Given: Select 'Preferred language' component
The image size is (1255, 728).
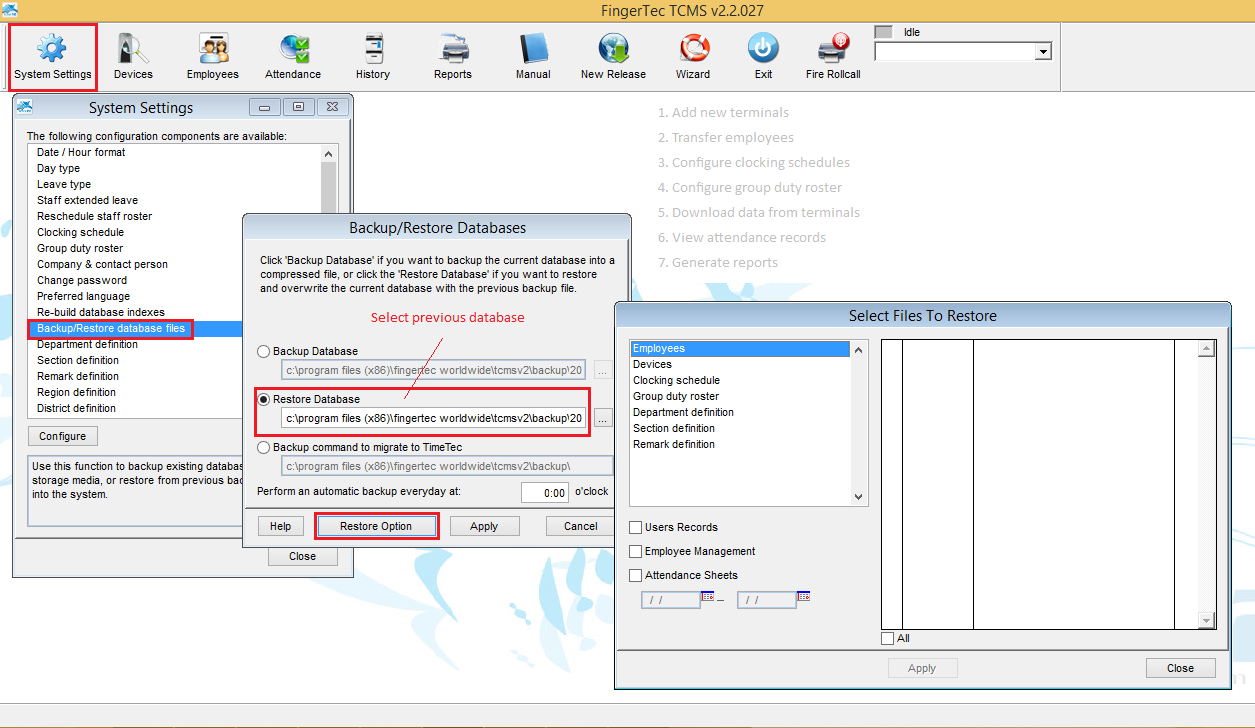Looking at the screenshot, I should point(83,296).
